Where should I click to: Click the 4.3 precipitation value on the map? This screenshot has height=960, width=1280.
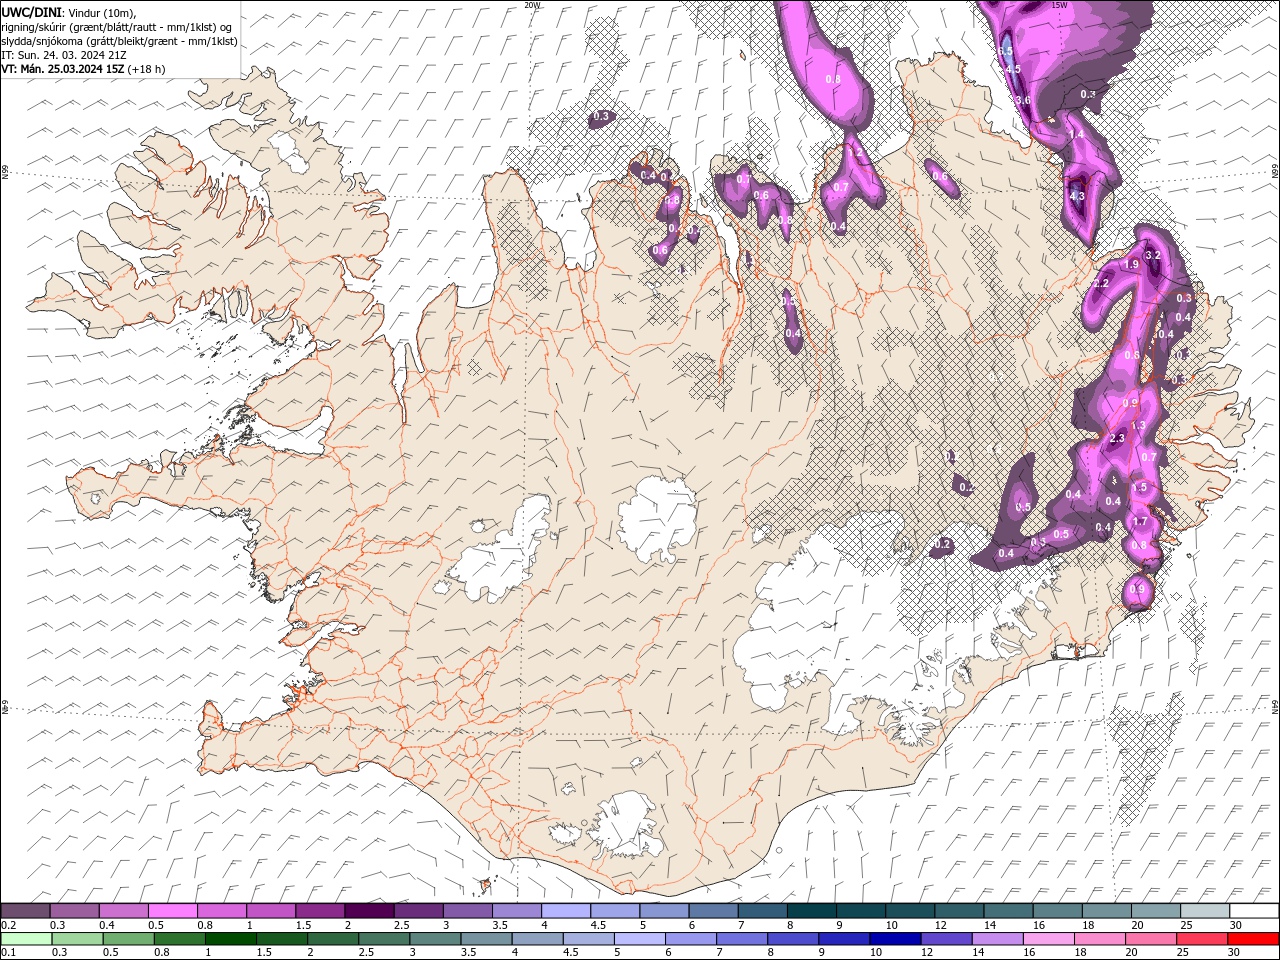click(1076, 196)
